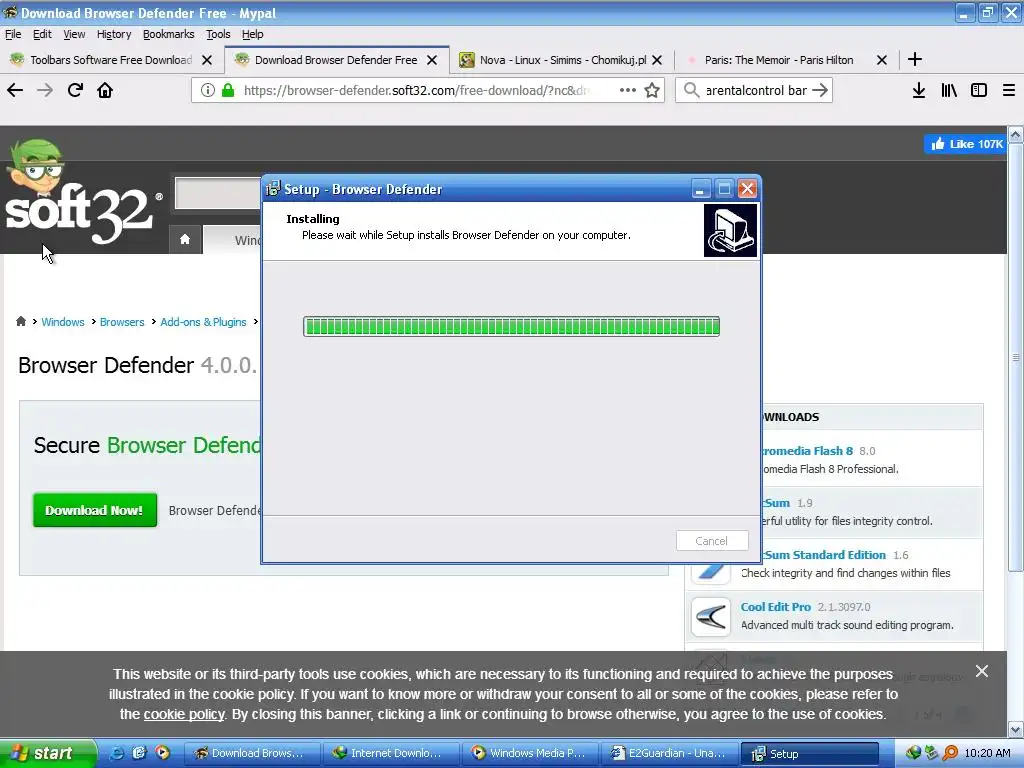Viewport: 1024px width, 768px height.
Task: Open the Help menu
Action: click(252, 34)
